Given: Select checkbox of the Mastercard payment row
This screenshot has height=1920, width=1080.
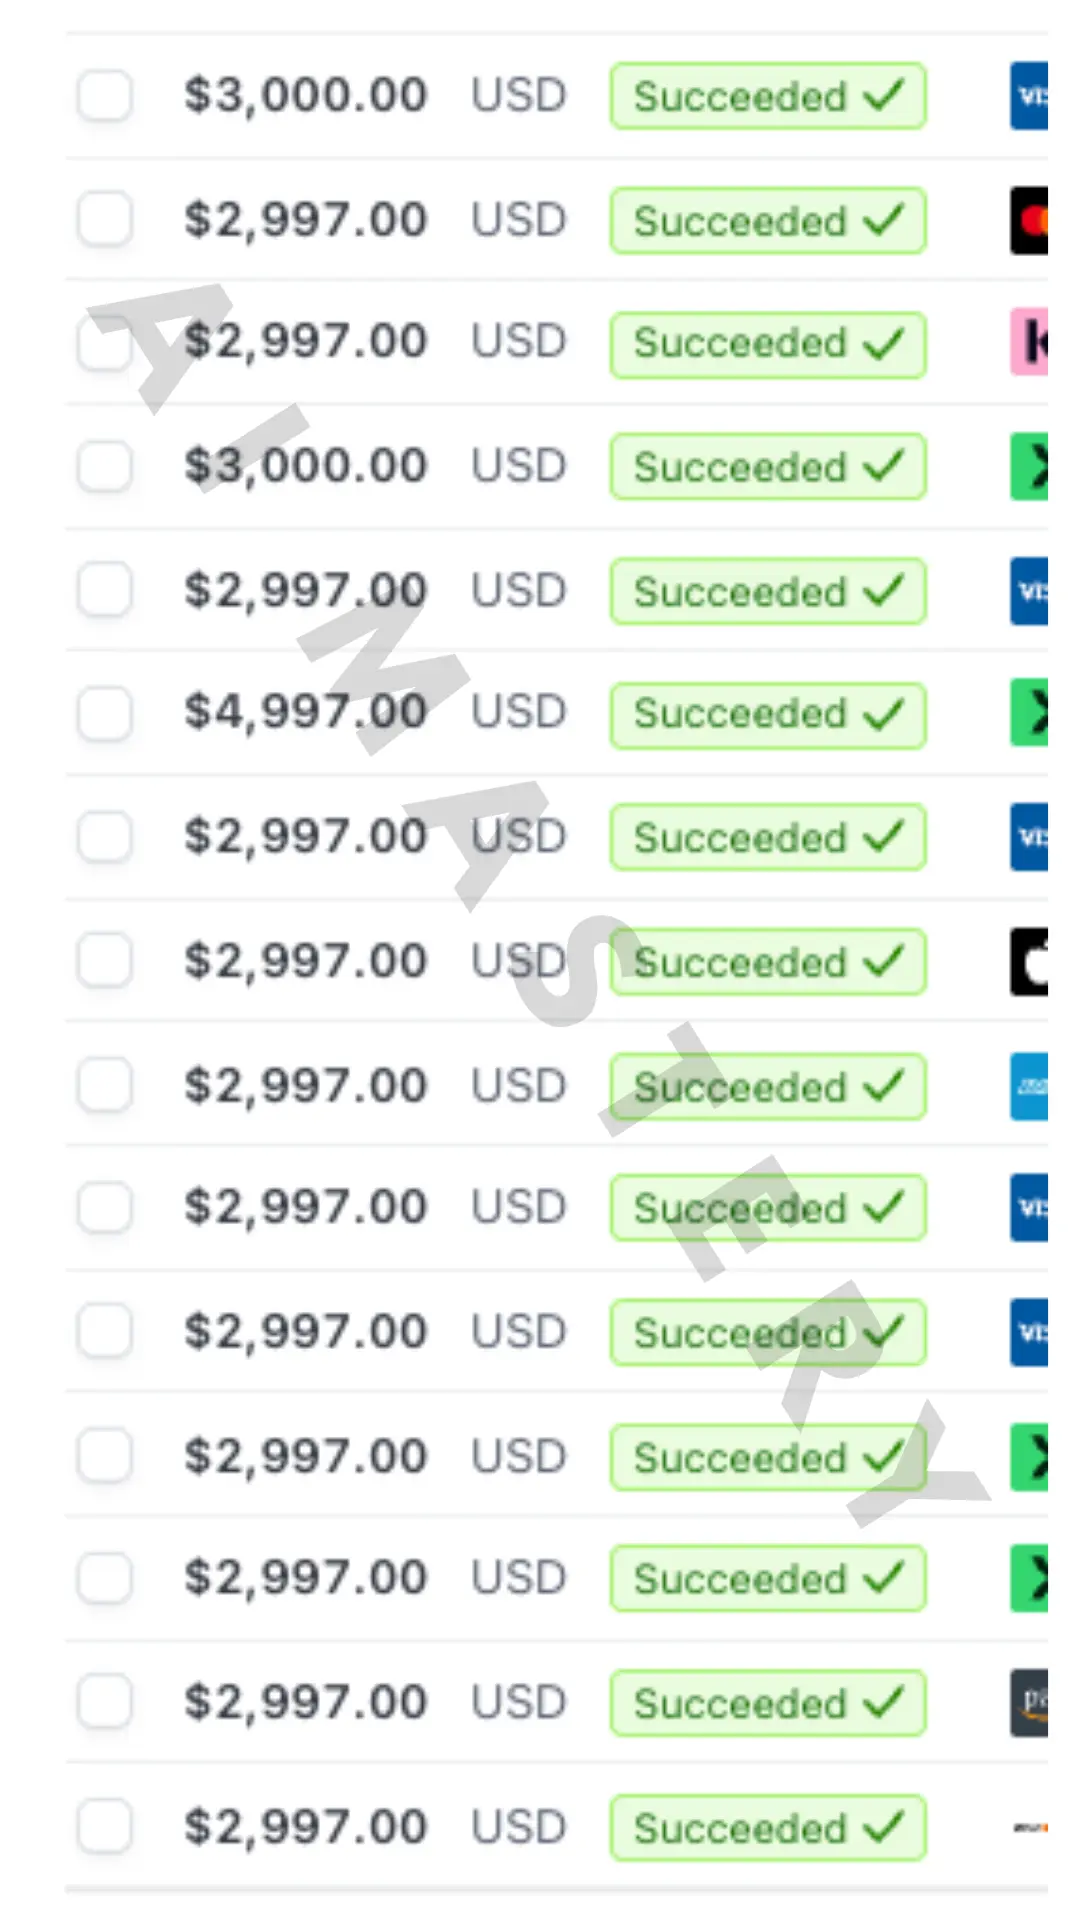Looking at the screenshot, I should pos(105,220).
